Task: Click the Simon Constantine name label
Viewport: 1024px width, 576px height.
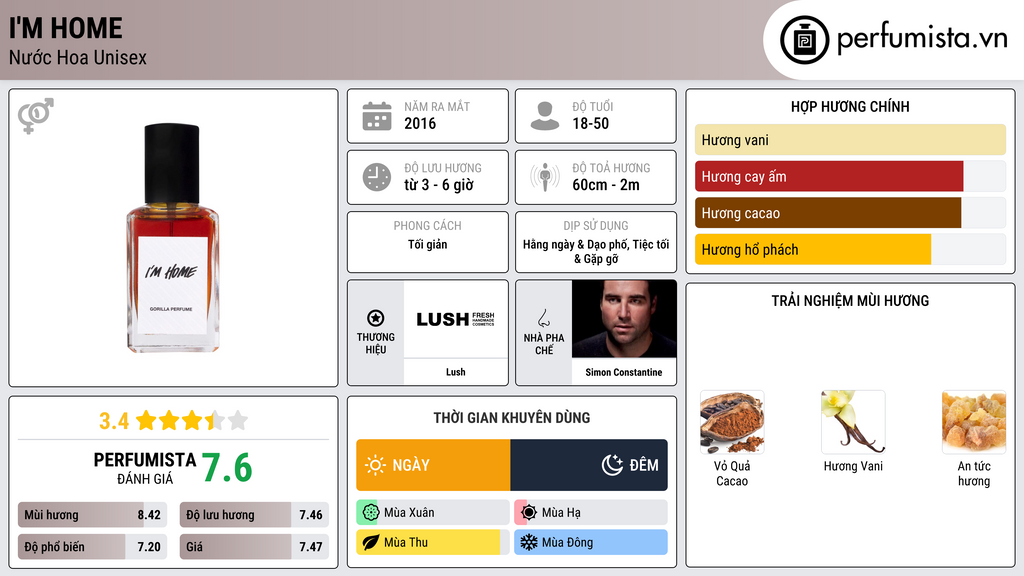Action: pyautogui.click(x=624, y=372)
